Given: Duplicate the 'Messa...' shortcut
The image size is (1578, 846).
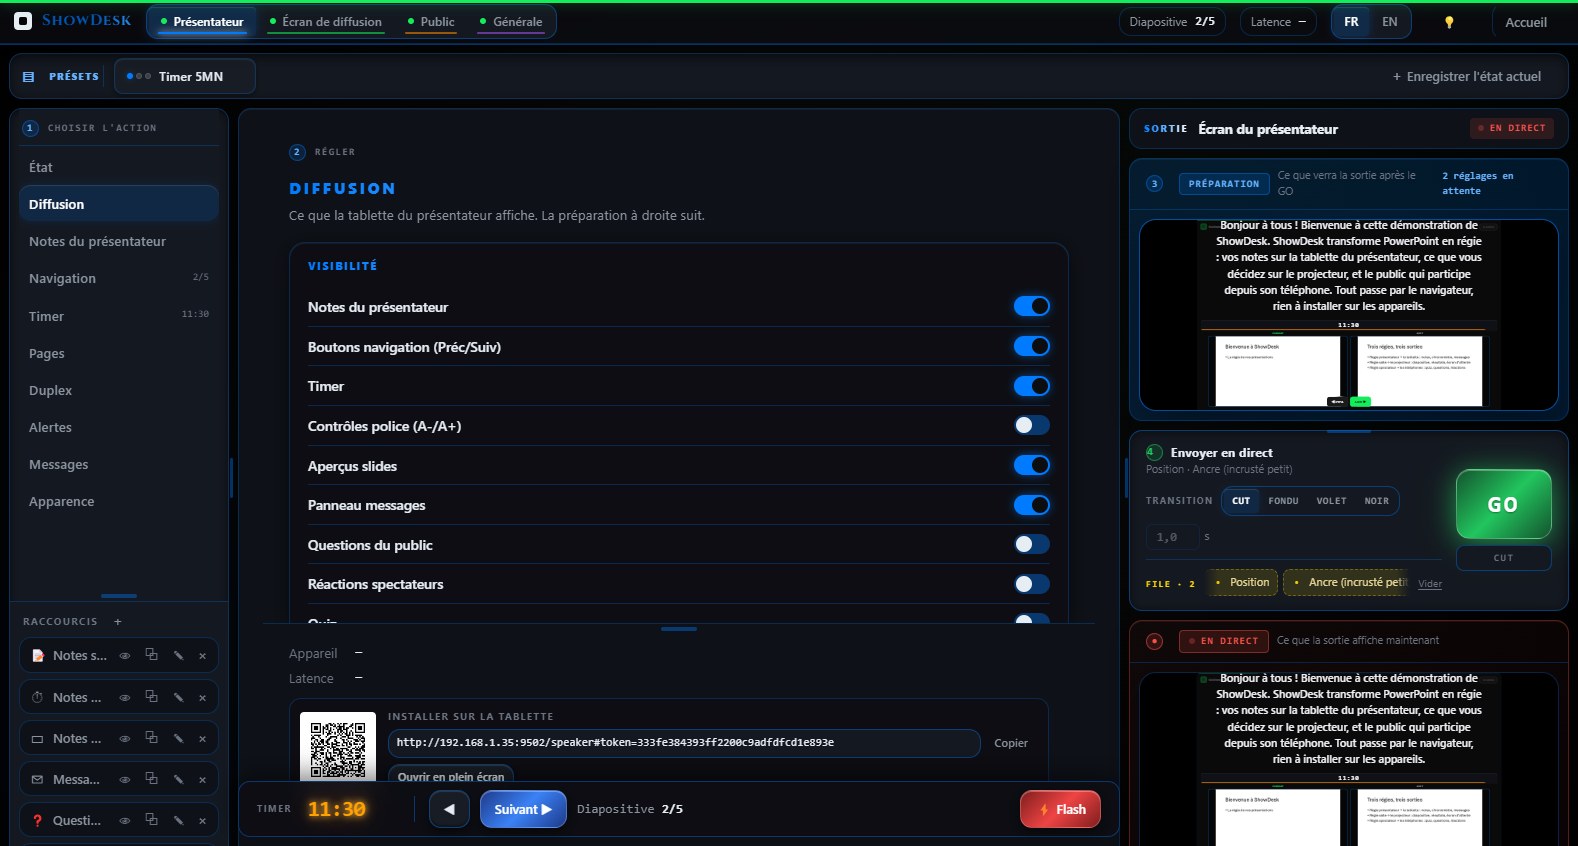Looking at the screenshot, I should coord(151,778).
